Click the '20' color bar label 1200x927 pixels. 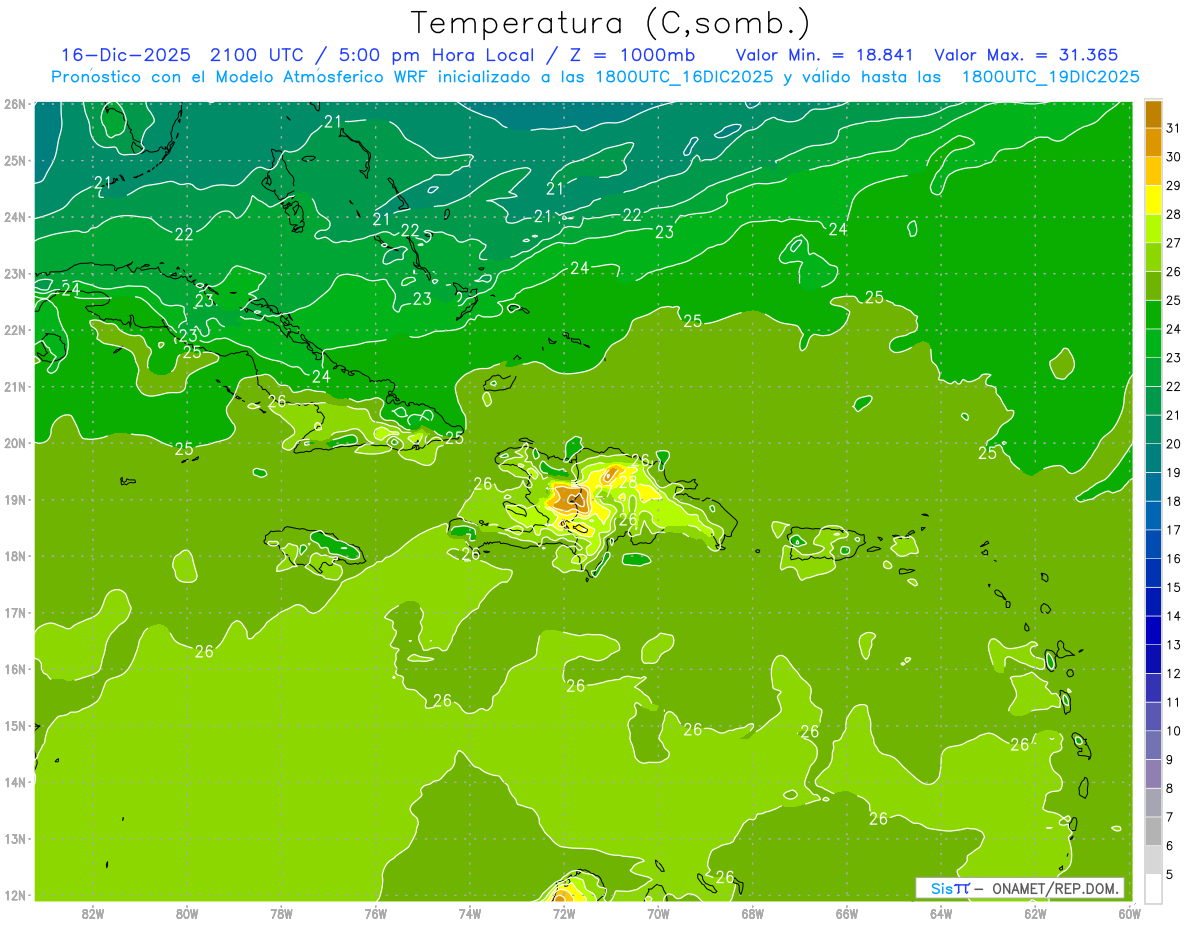(1173, 444)
